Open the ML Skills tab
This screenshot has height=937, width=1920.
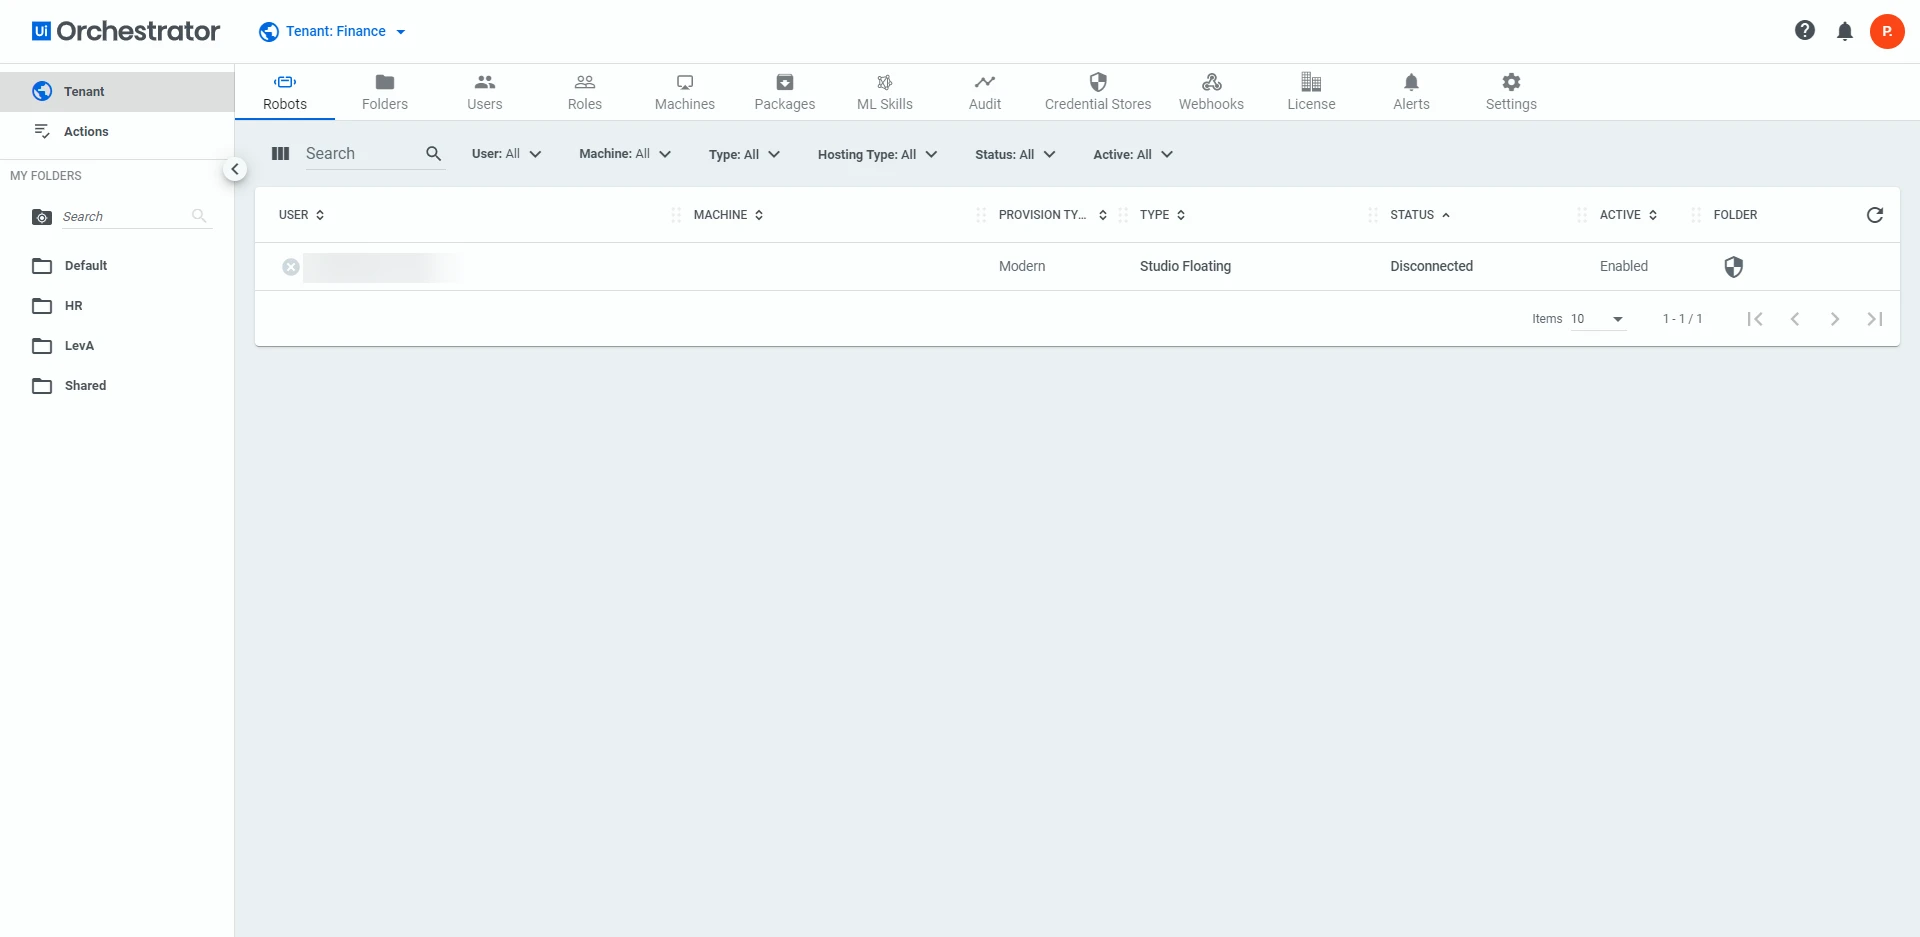(x=885, y=92)
